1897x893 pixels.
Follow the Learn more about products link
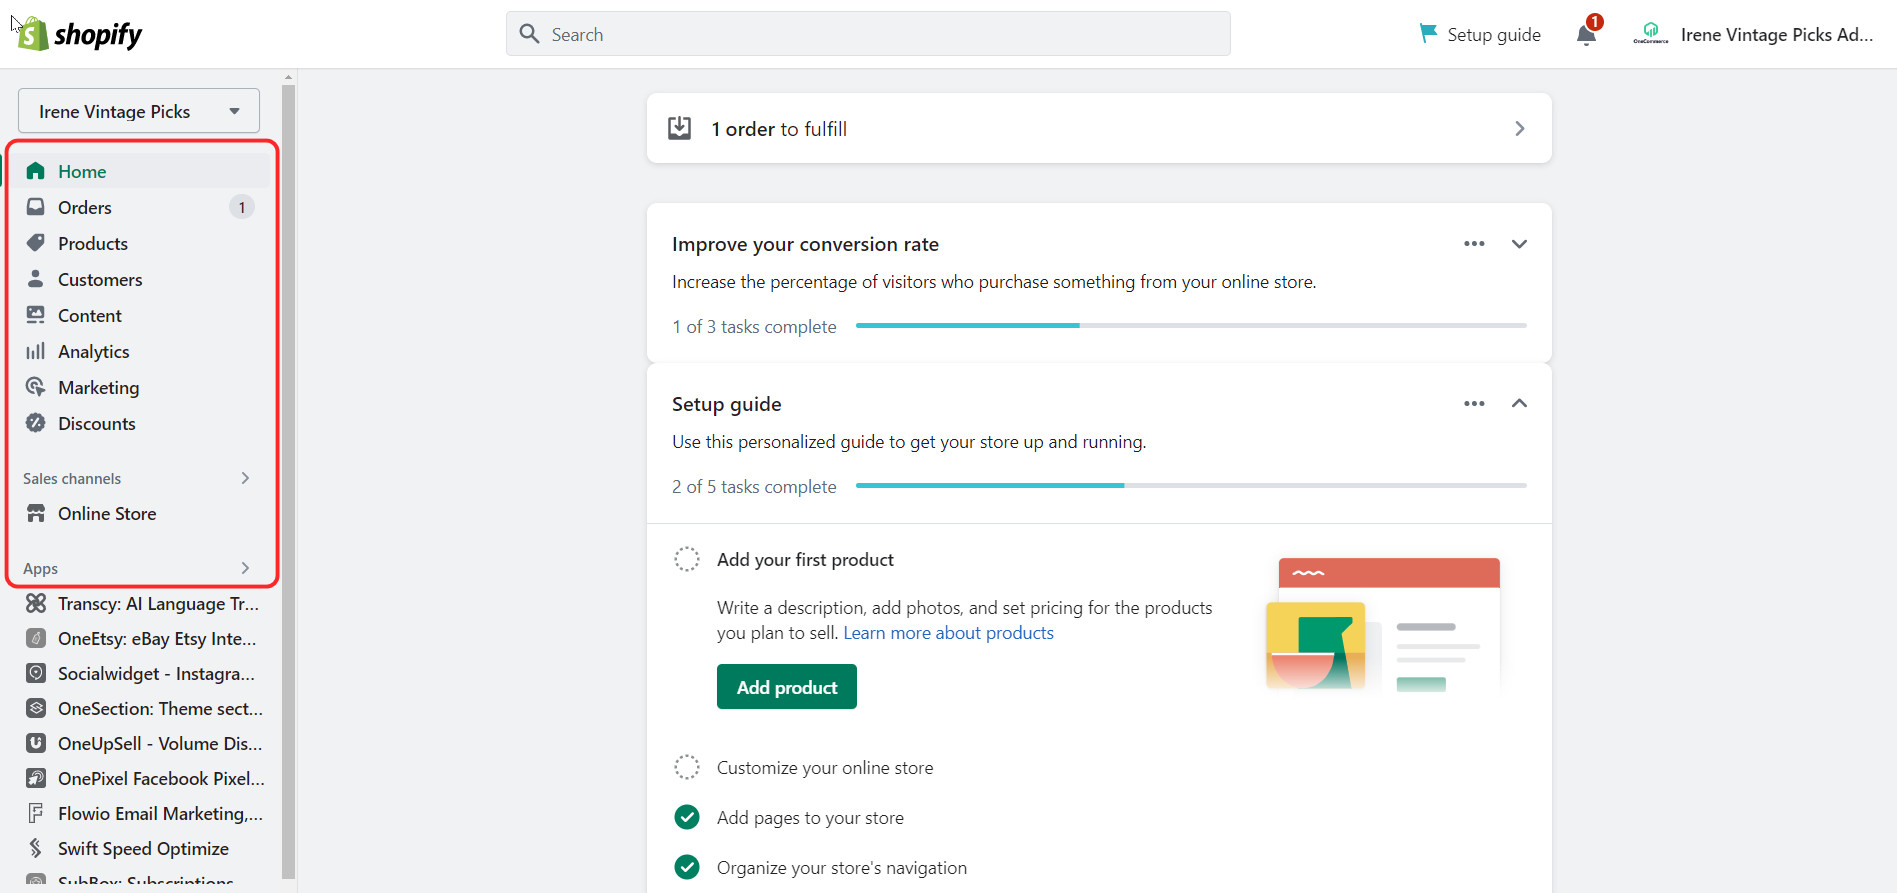click(948, 633)
